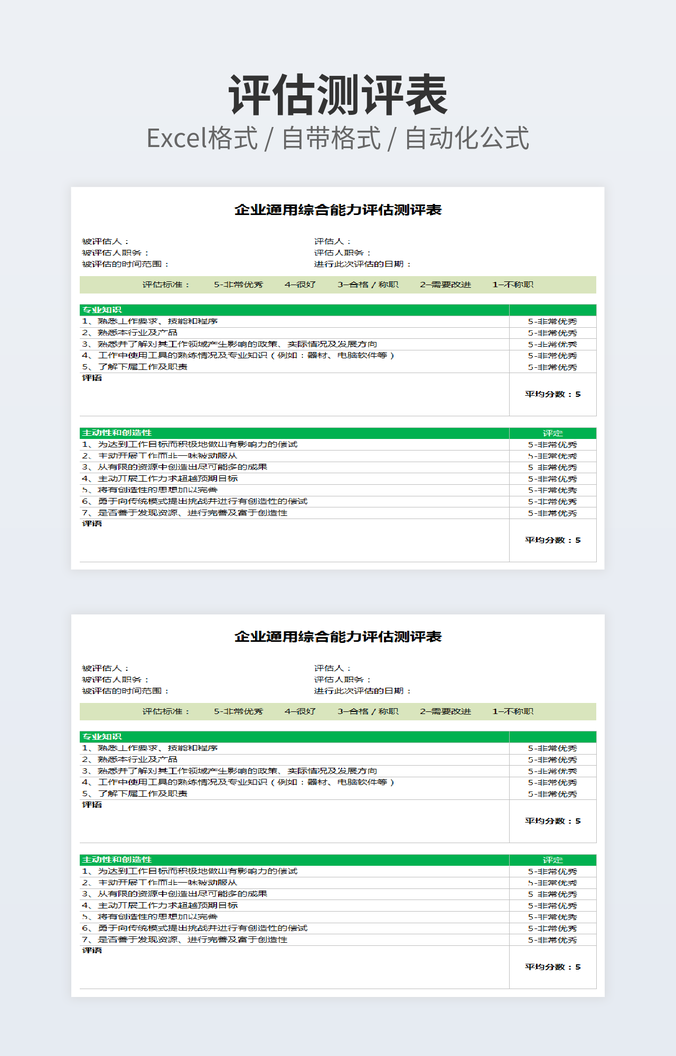Screen dimensions: 676x1056
Task: Click the upper sheet's title 企业通用综合能力评估测评表
Action: pos(338,210)
